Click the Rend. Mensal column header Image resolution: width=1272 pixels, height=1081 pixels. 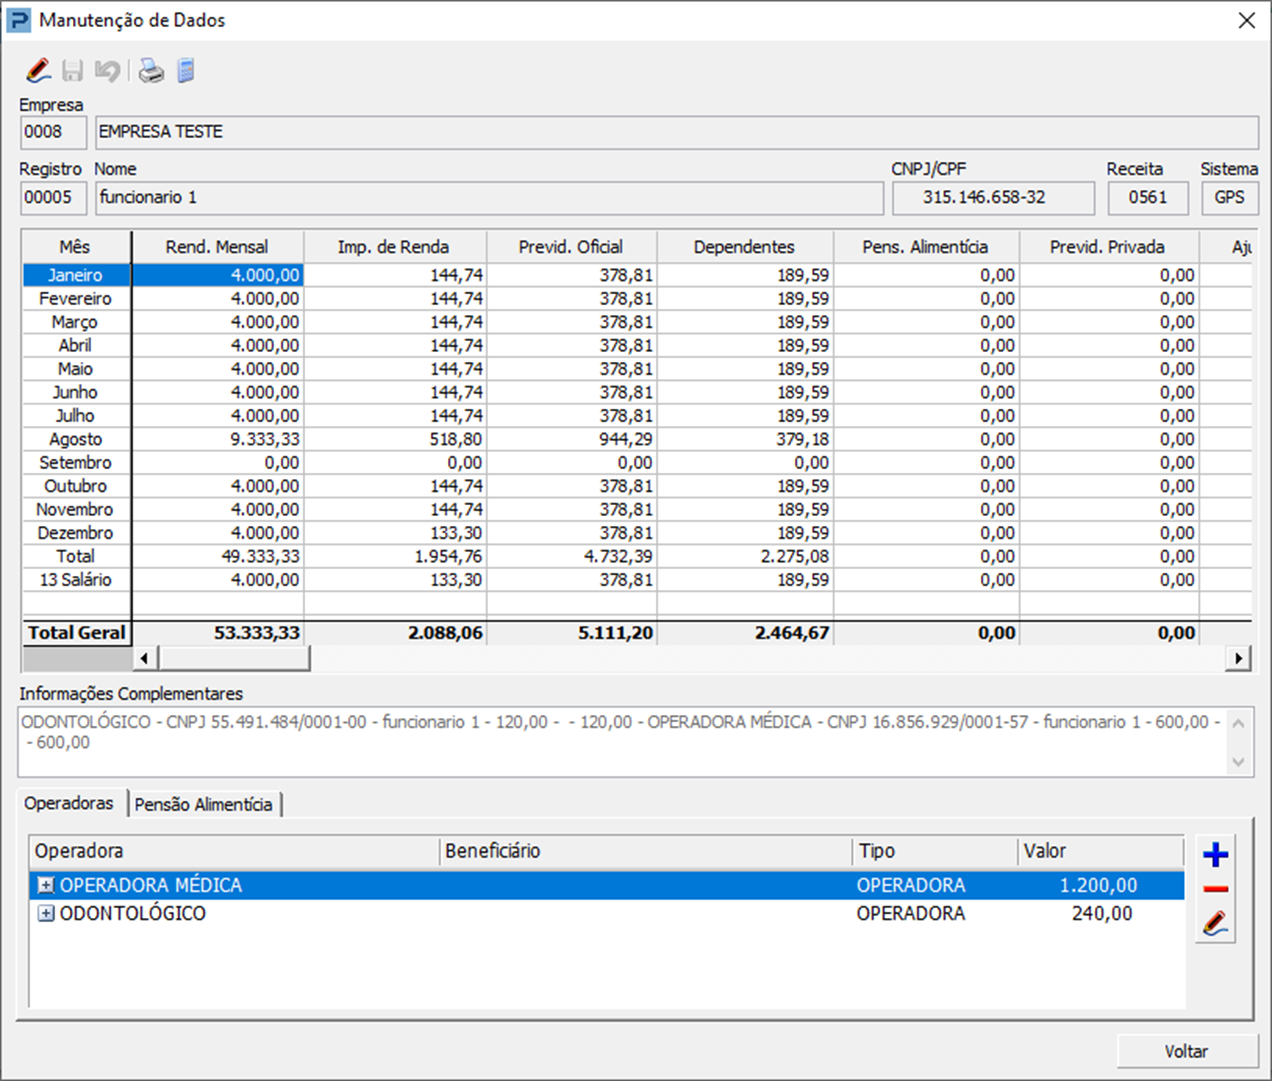[217, 247]
